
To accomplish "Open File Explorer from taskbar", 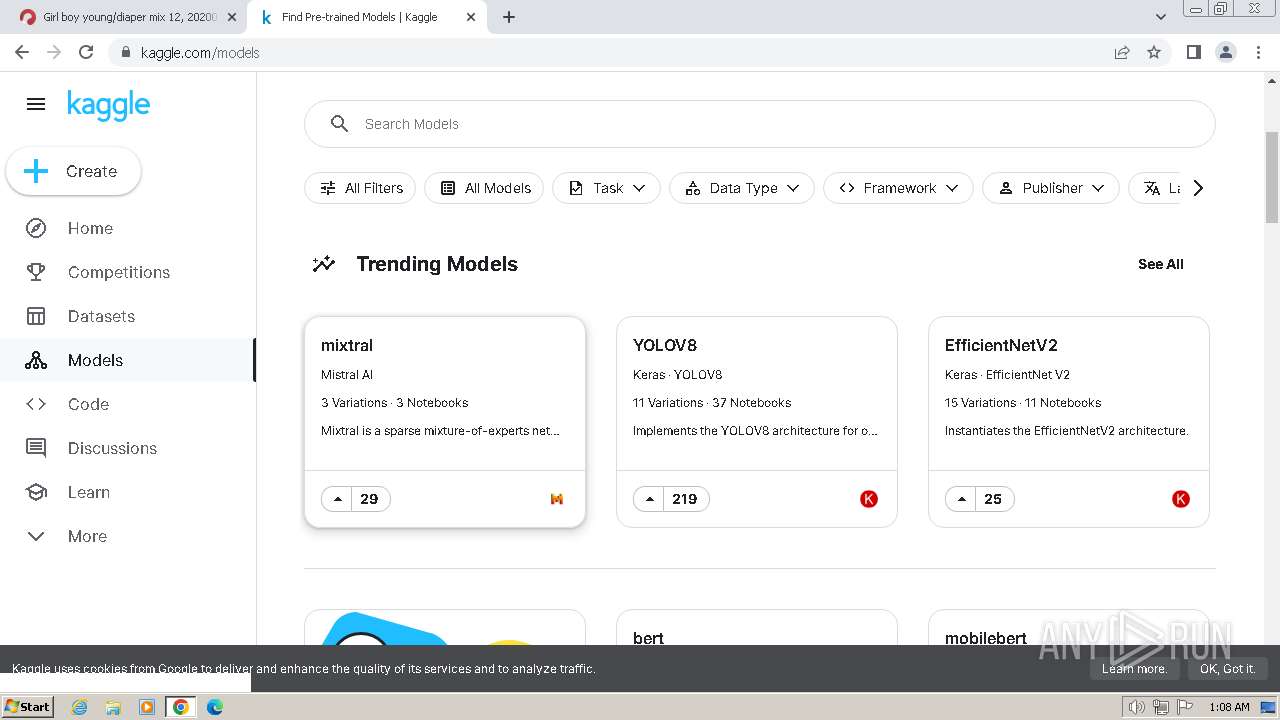I will 113,707.
